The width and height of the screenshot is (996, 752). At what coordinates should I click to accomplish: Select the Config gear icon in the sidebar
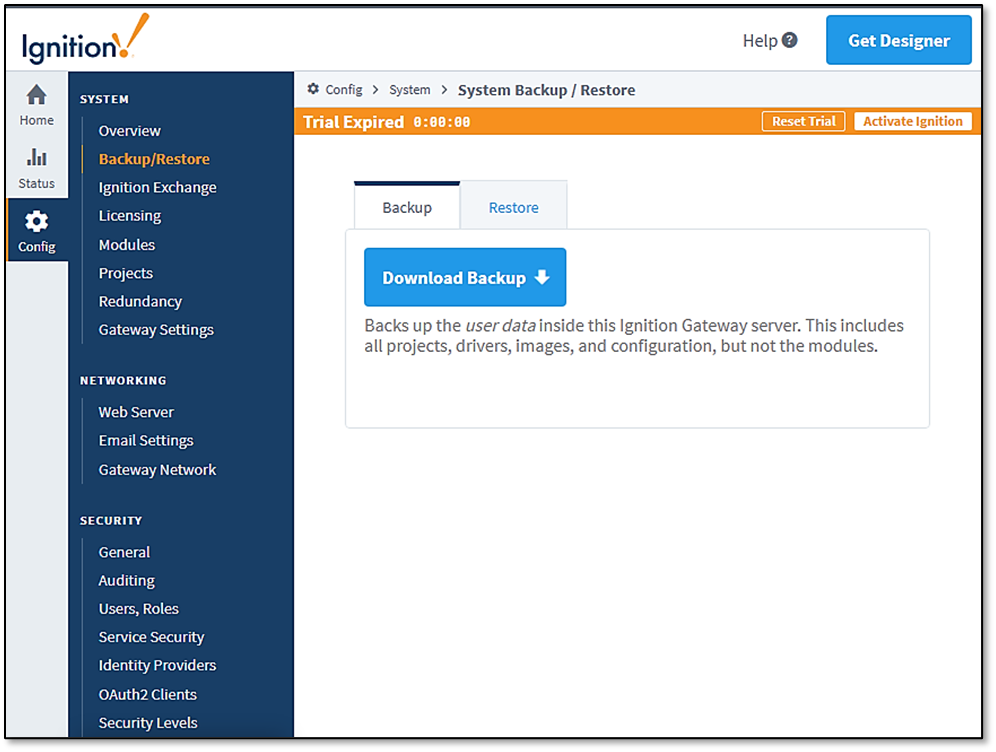click(x=36, y=221)
